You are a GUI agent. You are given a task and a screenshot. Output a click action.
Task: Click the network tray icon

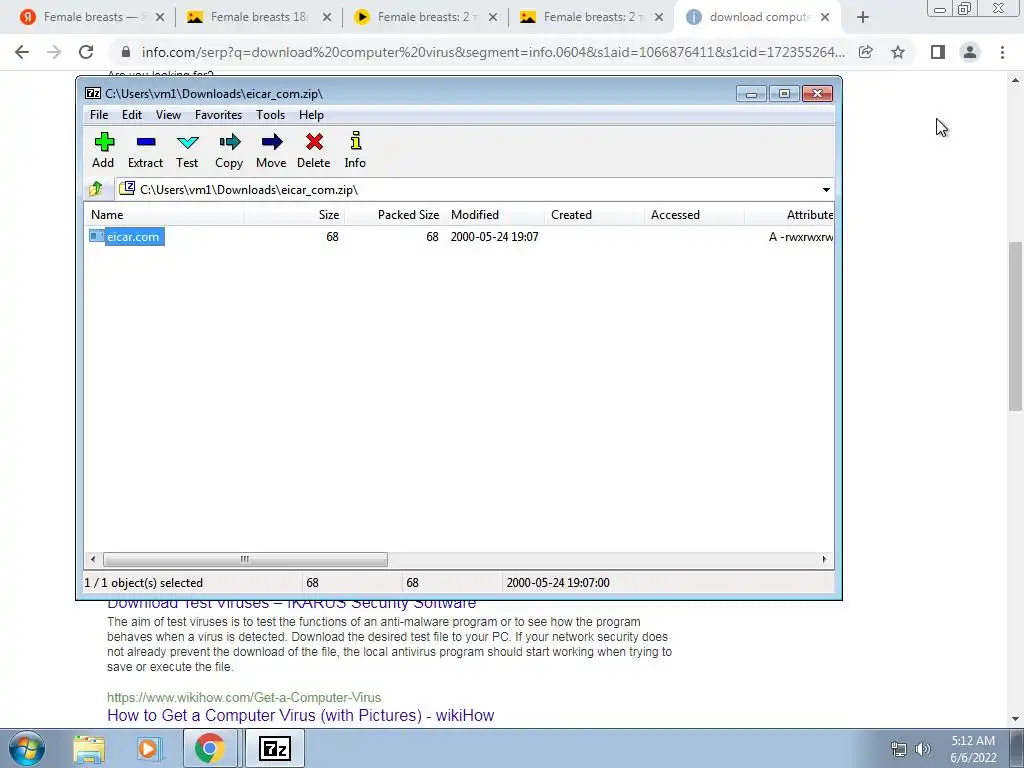899,749
